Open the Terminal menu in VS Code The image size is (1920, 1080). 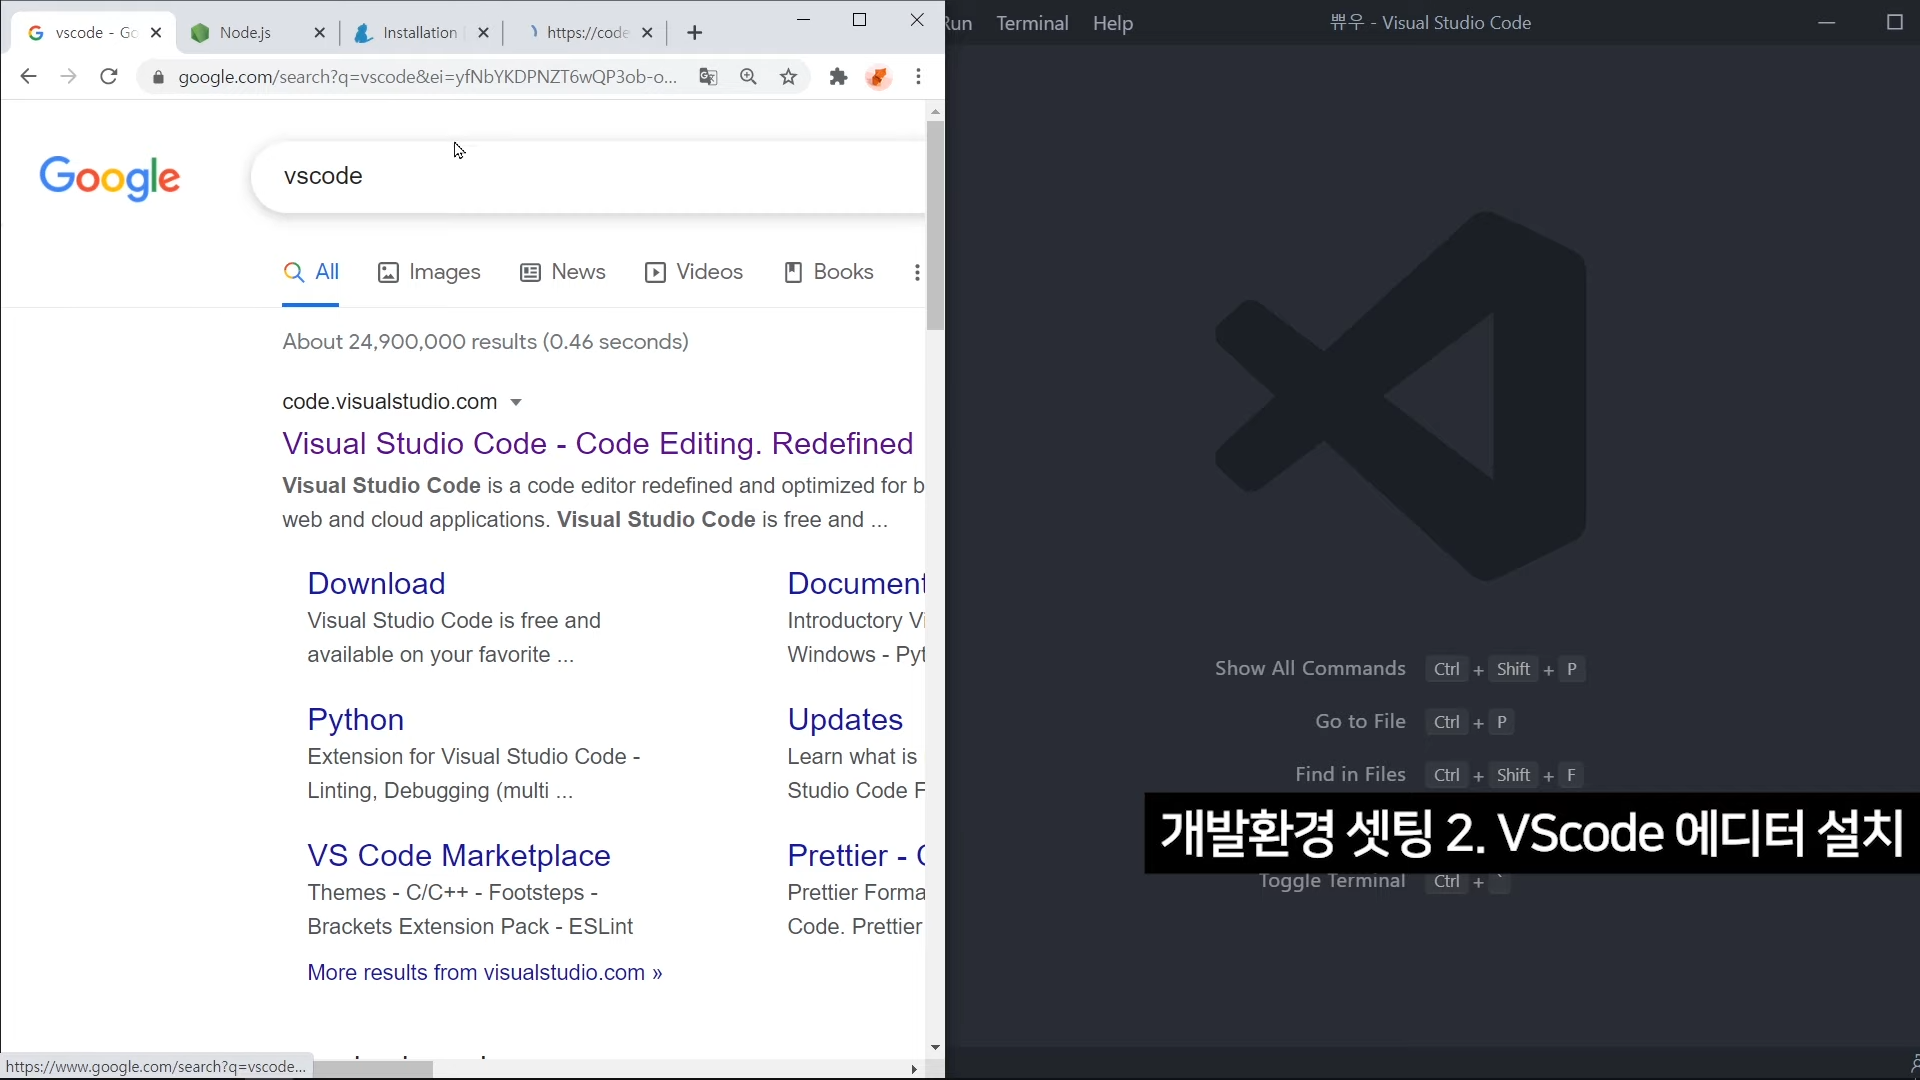[1032, 23]
